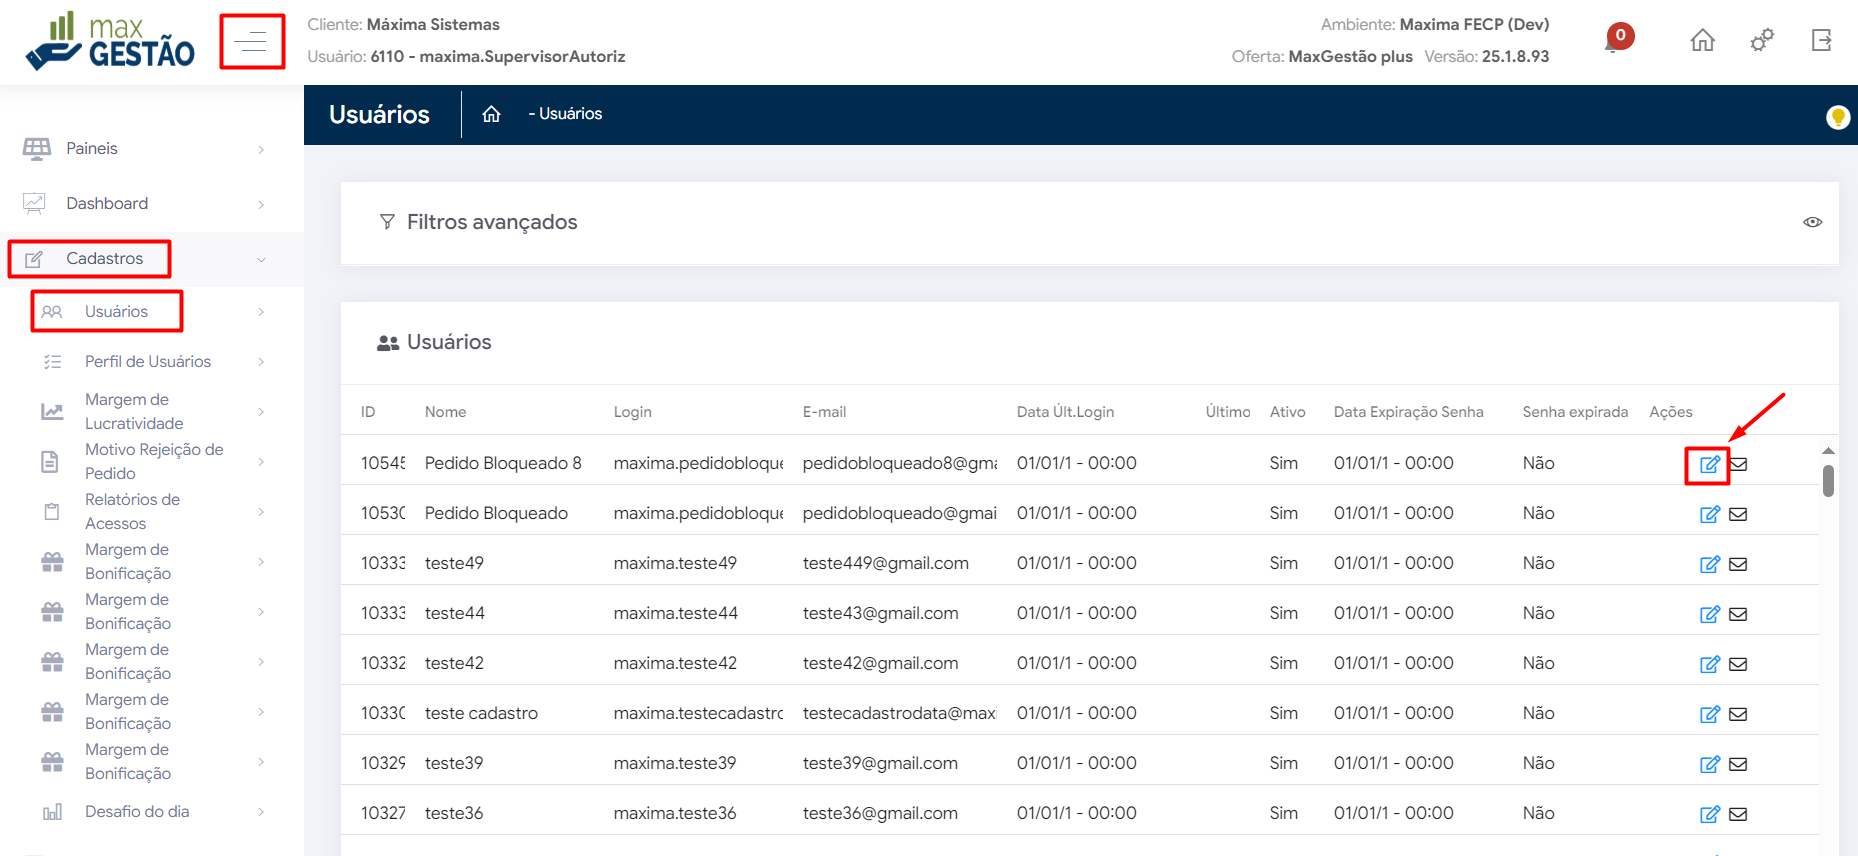The width and height of the screenshot is (1858, 856).
Task: Click edit icon for teste cadastro row
Action: click(1709, 714)
